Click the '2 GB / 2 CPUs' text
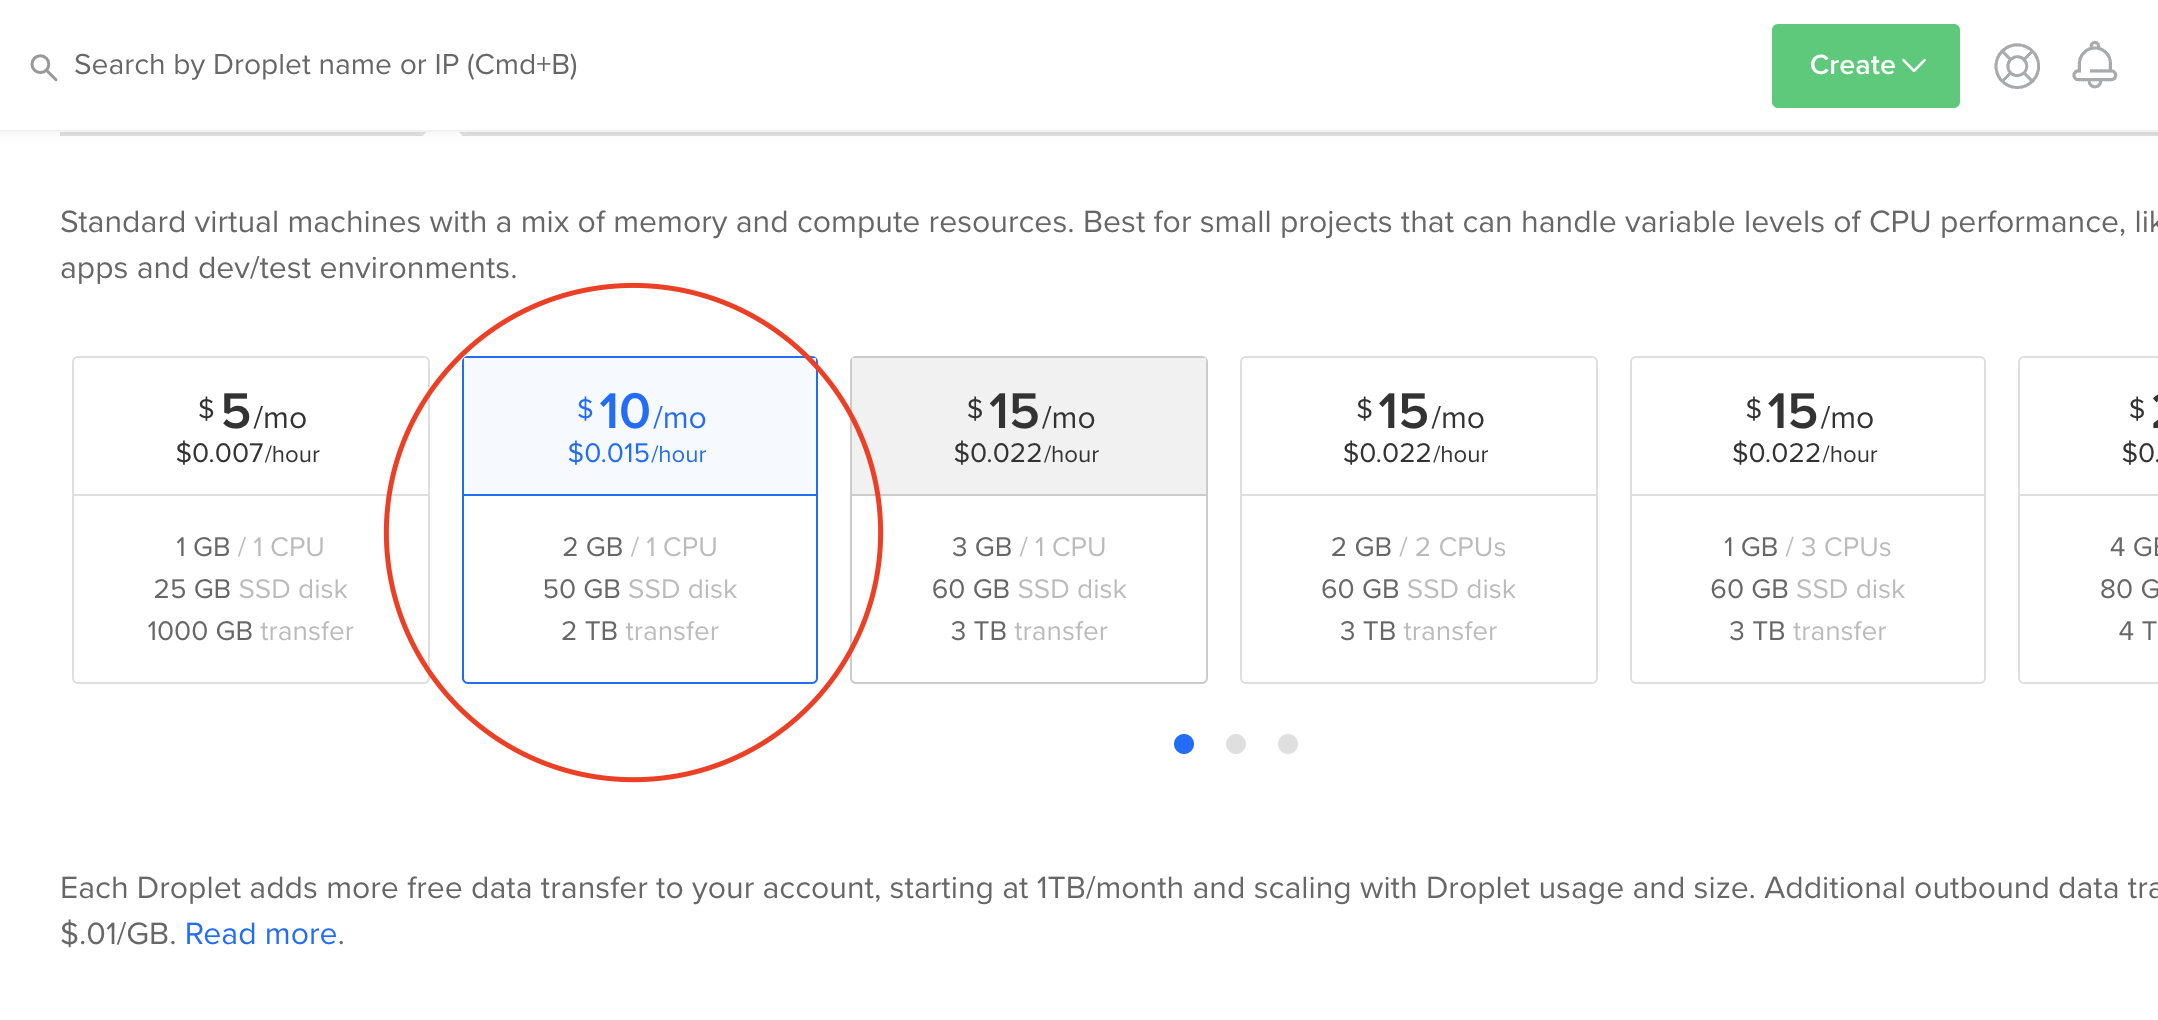This screenshot has width=2158, height=1020. click(x=1418, y=547)
